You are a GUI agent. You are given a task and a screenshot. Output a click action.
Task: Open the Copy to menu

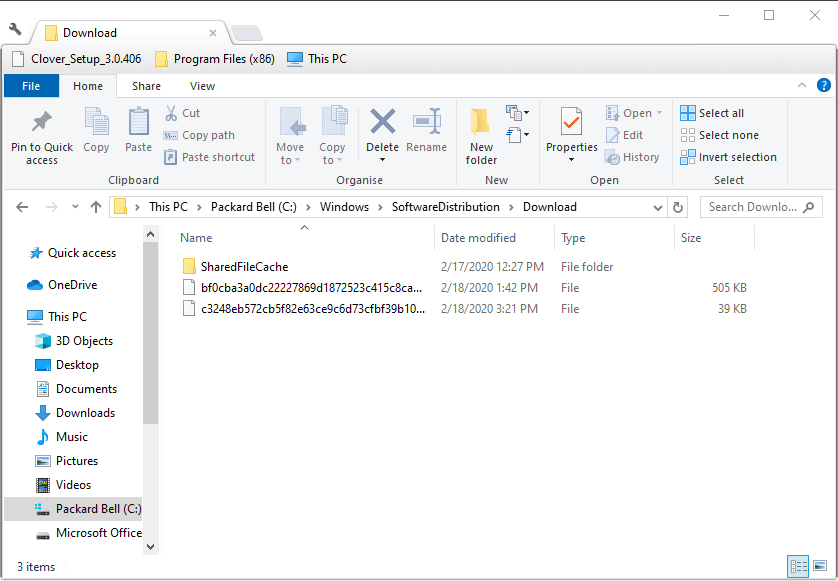click(332, 136)
